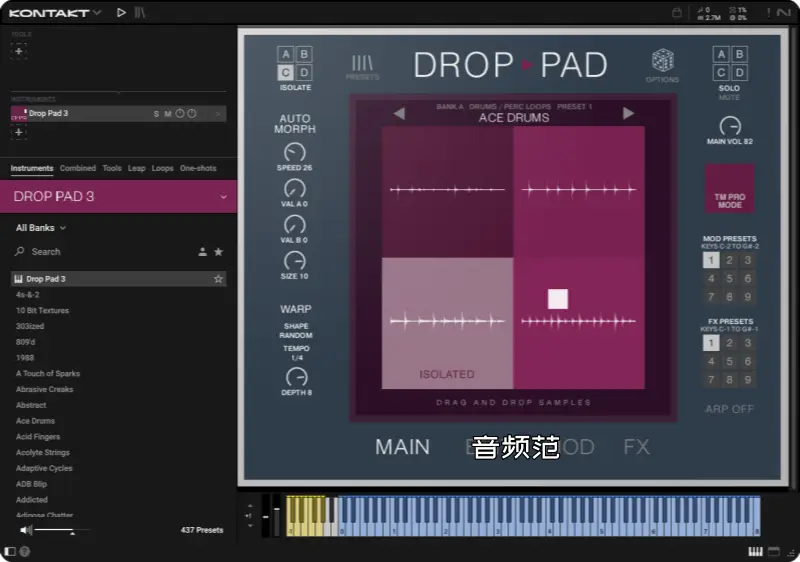Click the Main Vol knob
Screen dimensions: 800x562
click(x=730, y=126)
